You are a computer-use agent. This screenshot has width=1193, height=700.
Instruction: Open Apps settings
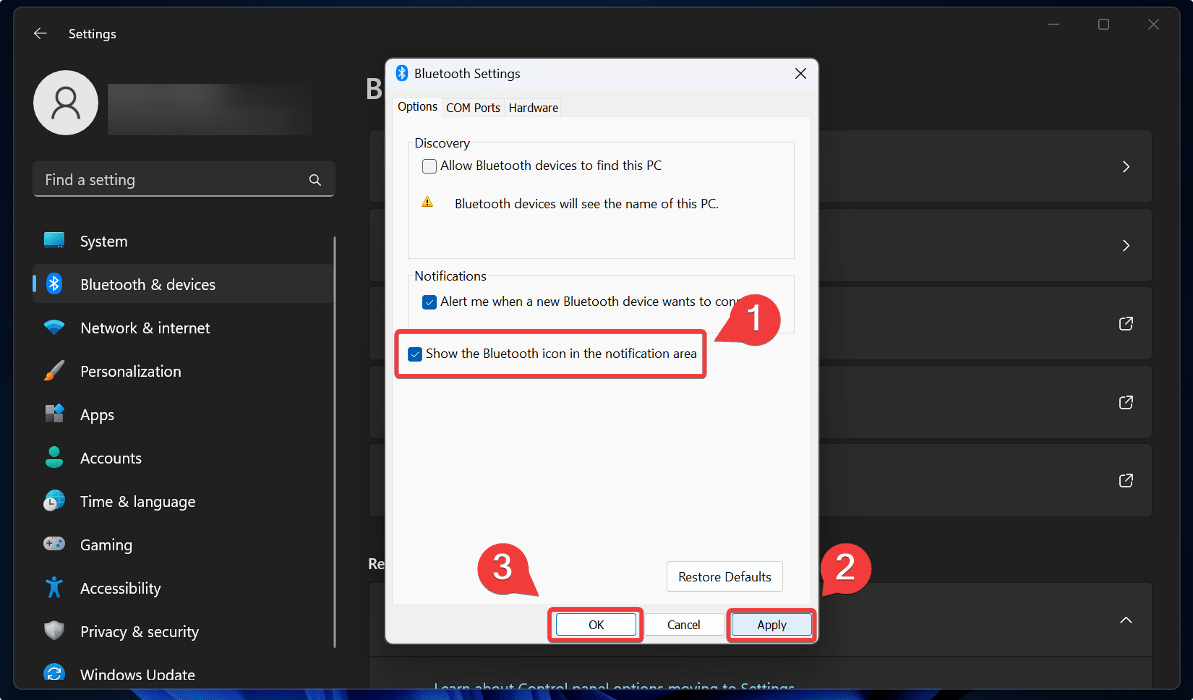click(x=97, y=414)
